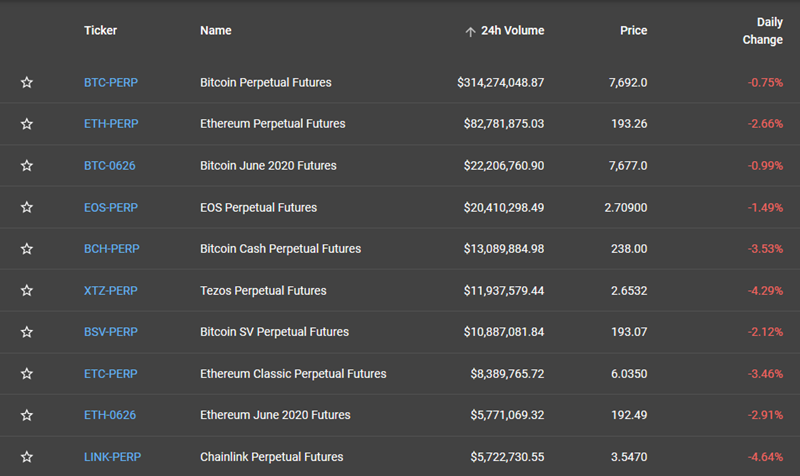The height and width of the screenshot is (476, 800).
Task: Toggle the LINK-PERP favorite star
Action: click(x=27, y=457)
